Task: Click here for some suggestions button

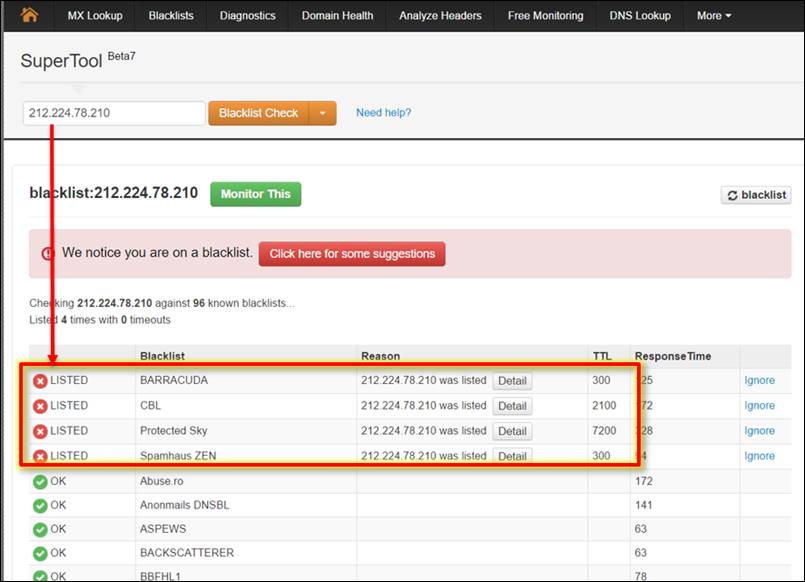Action: pyautogui.click(x=352, y=254)
